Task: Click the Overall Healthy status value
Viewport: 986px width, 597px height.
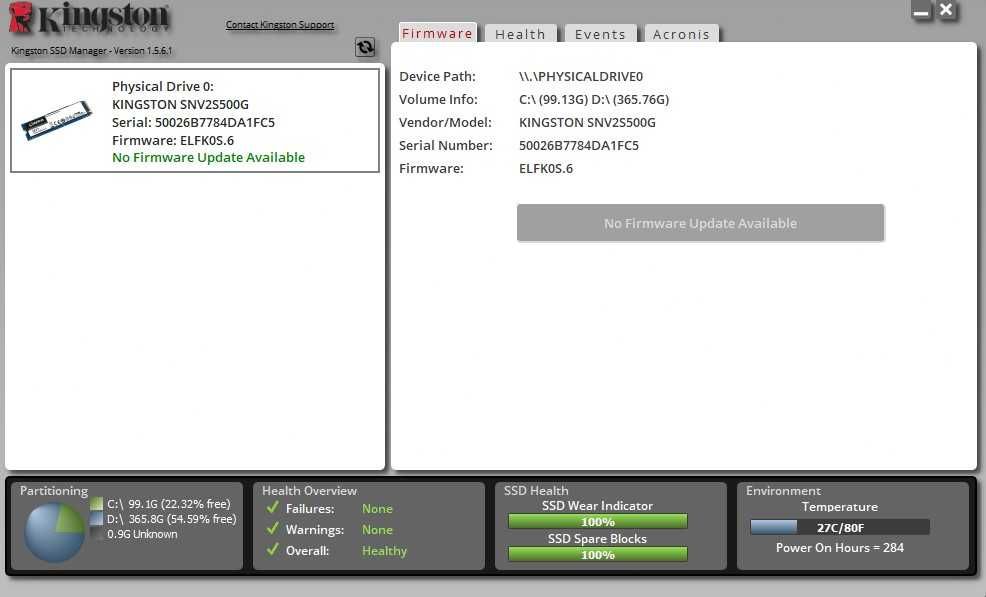Action: point(384,550)
